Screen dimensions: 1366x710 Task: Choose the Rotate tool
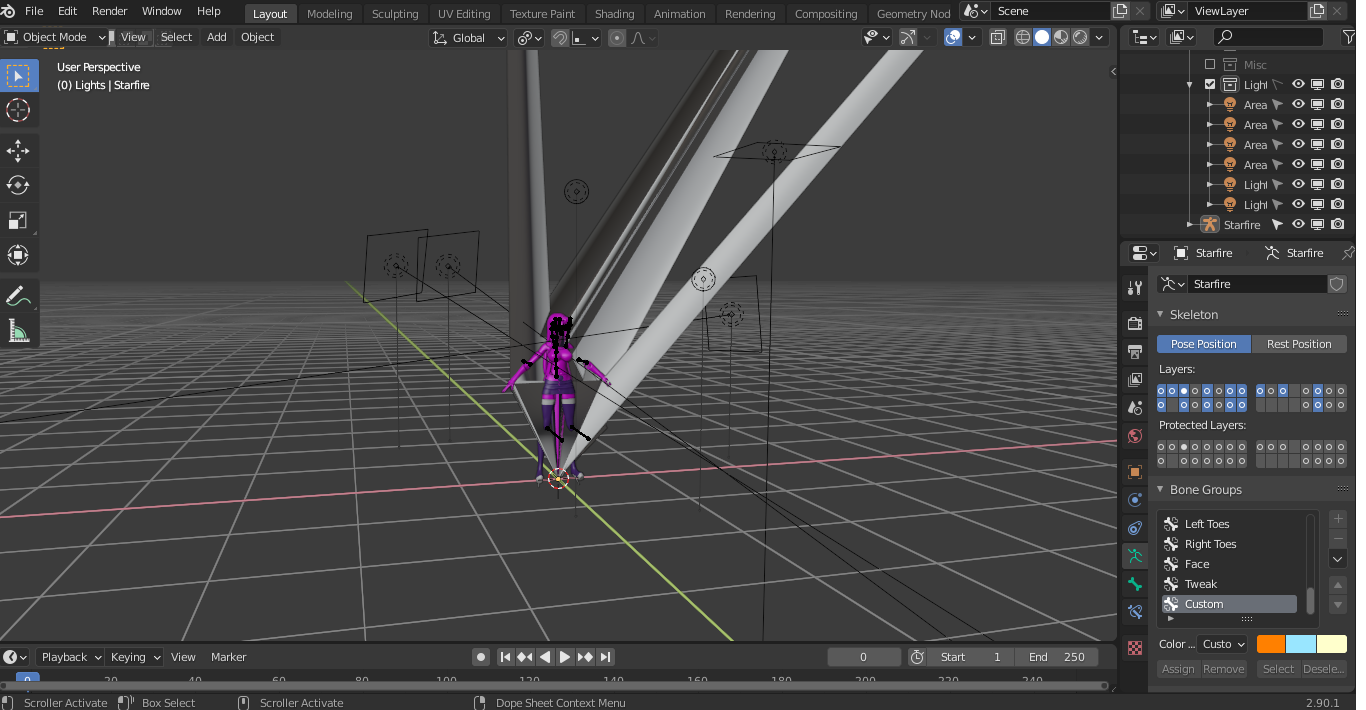(x=18, y=186)
